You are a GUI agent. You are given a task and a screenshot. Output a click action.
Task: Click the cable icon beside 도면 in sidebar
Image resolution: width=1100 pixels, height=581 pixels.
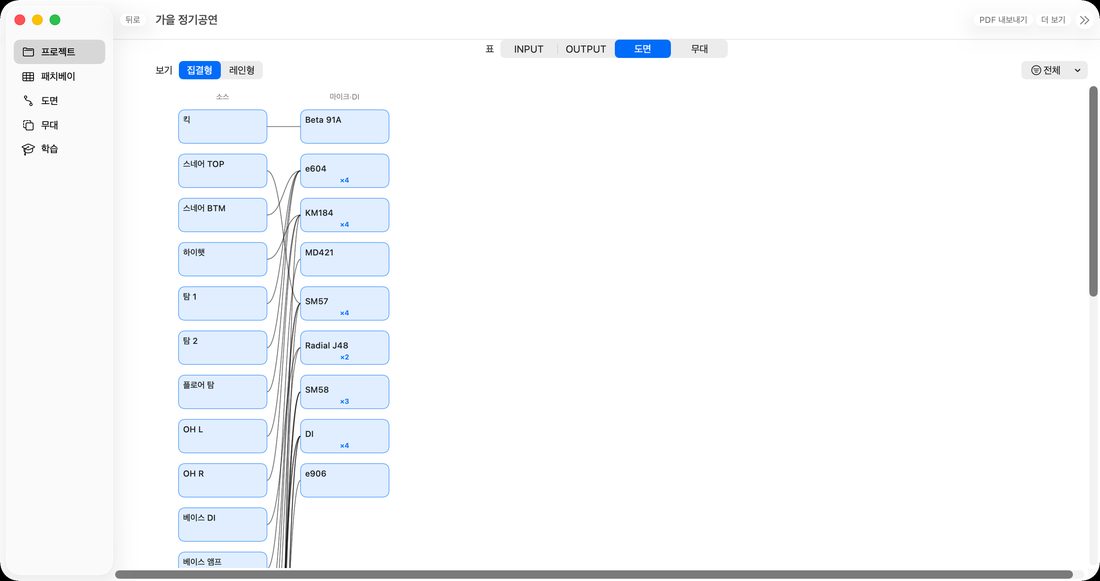click(28, 100)
